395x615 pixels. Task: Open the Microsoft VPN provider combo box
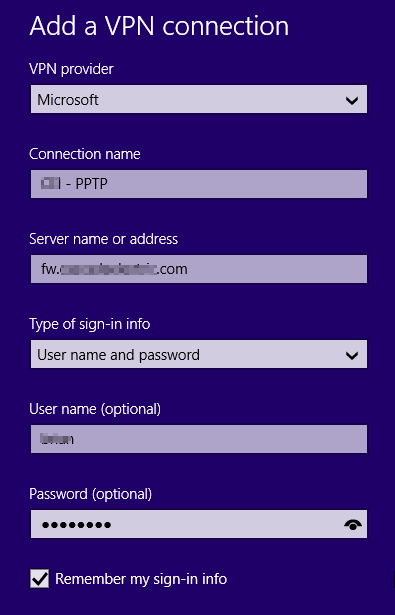pos(199,99)
